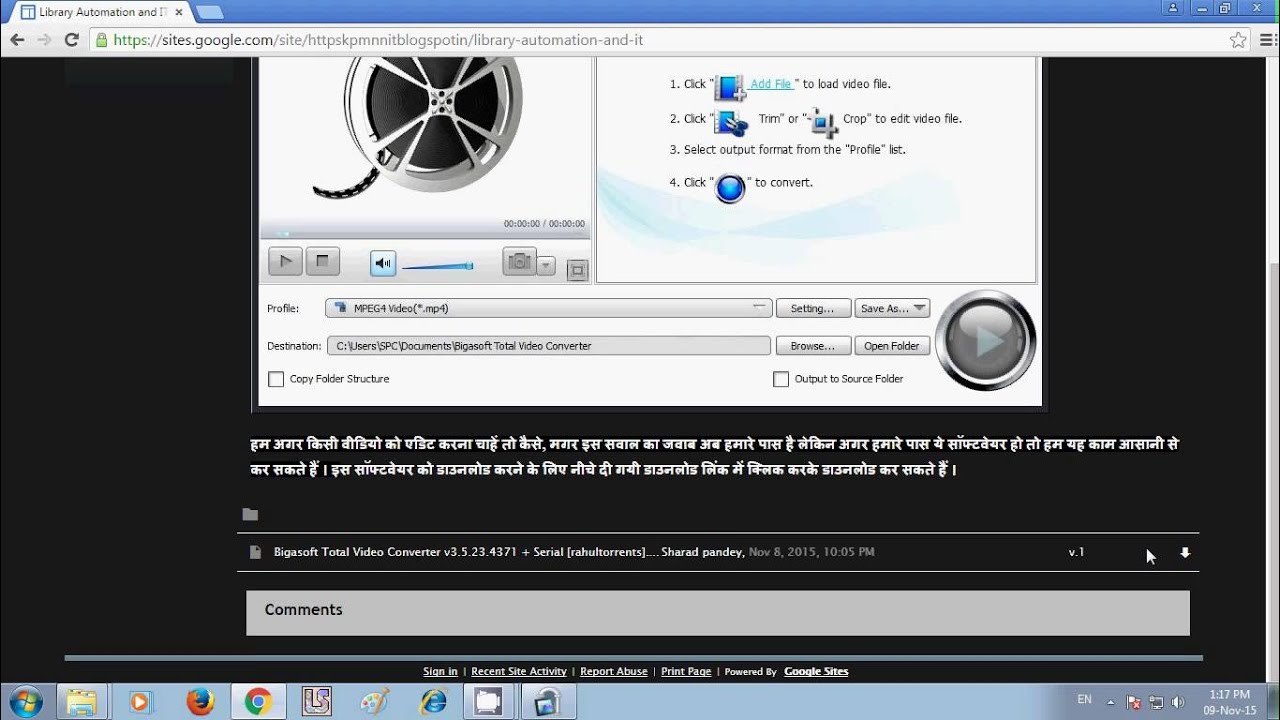The height and width of the screenshot is (720, 1280).
Task: Open Bigasoft Total Video Converter attachment
Action: click(x=464, y=552)
